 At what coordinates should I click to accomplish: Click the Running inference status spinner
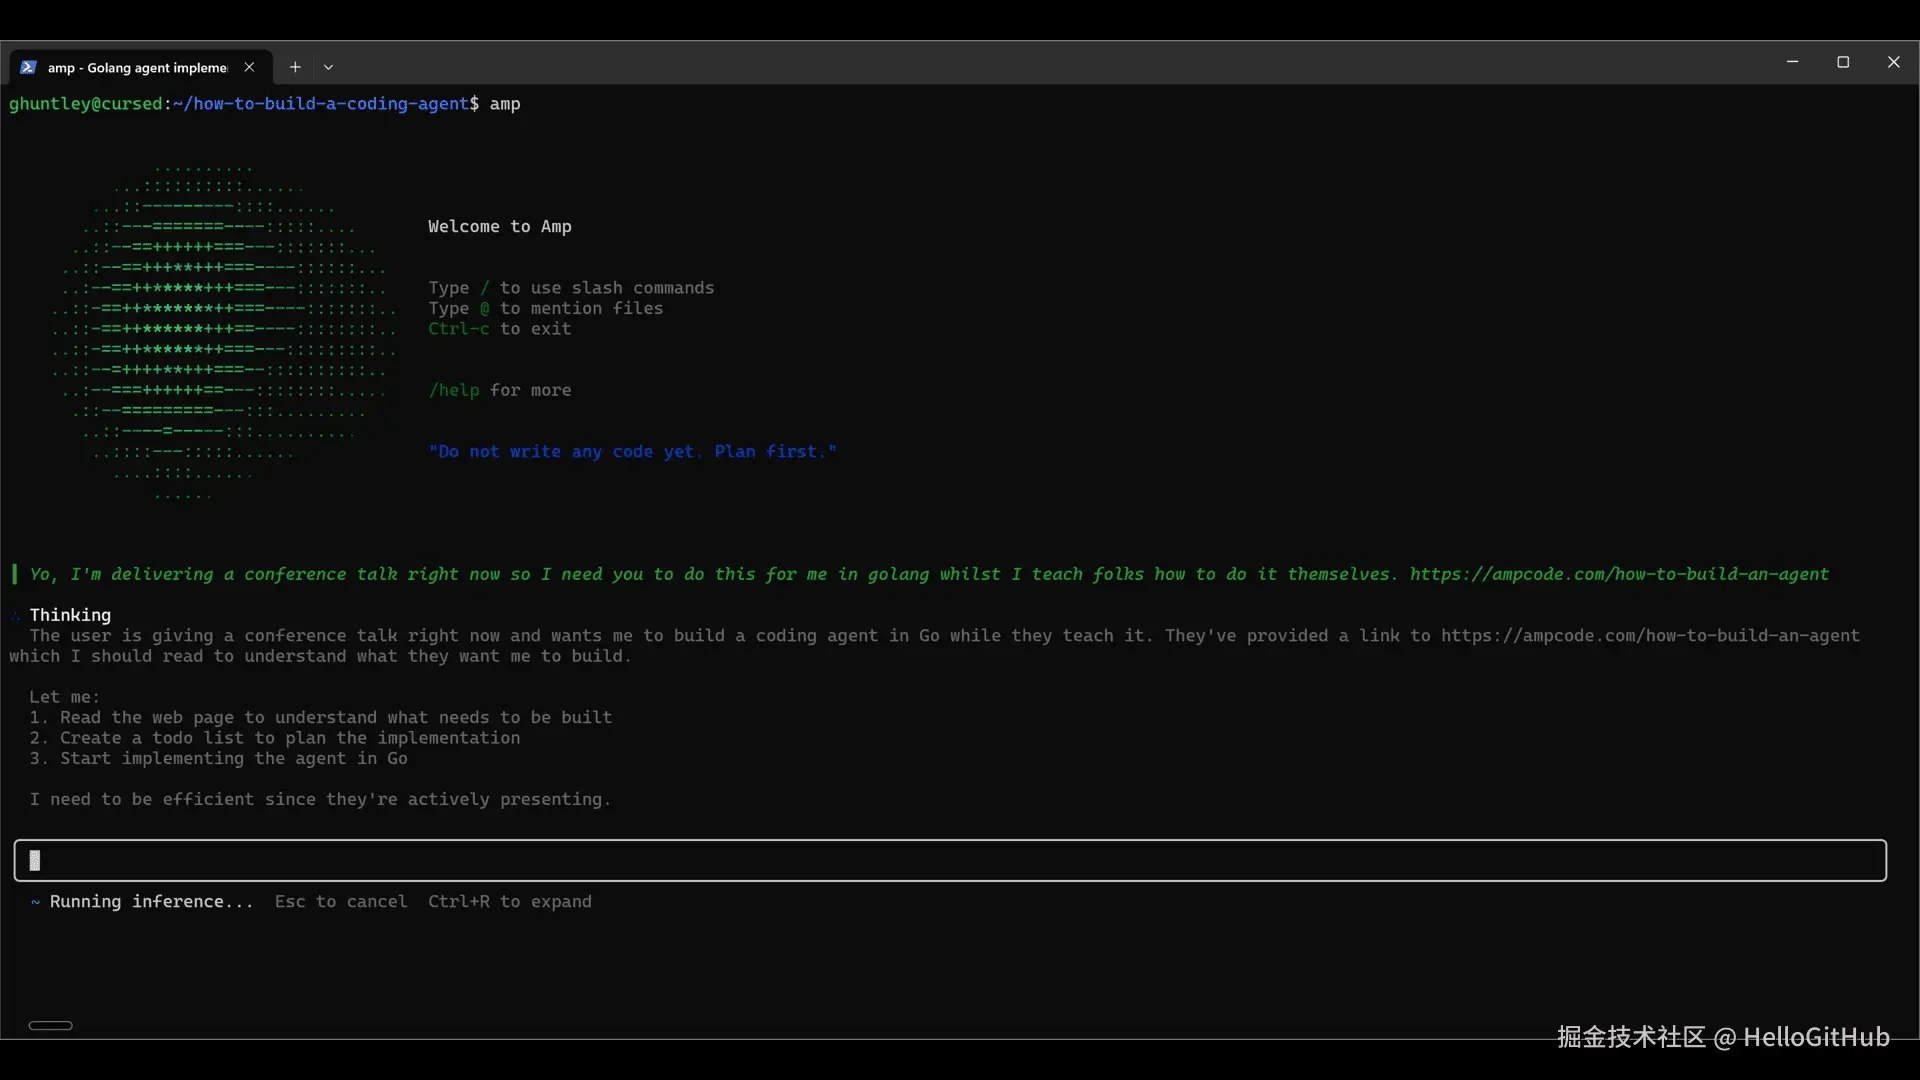point(35,902)
